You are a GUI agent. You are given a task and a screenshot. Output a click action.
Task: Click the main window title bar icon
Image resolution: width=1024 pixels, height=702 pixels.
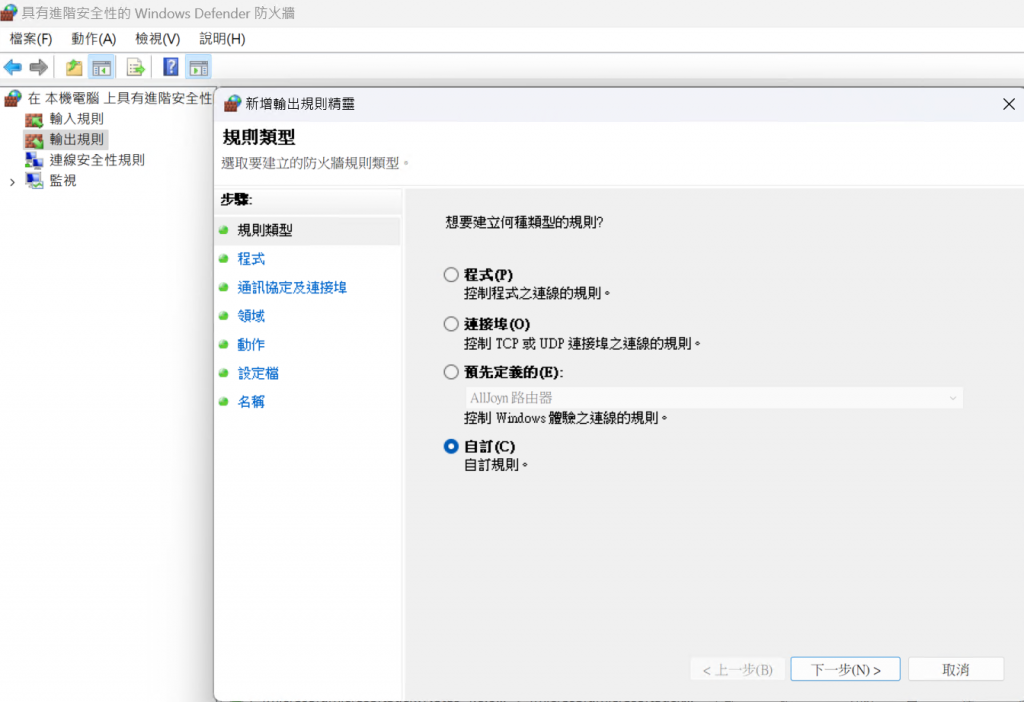tap(8, 12)
